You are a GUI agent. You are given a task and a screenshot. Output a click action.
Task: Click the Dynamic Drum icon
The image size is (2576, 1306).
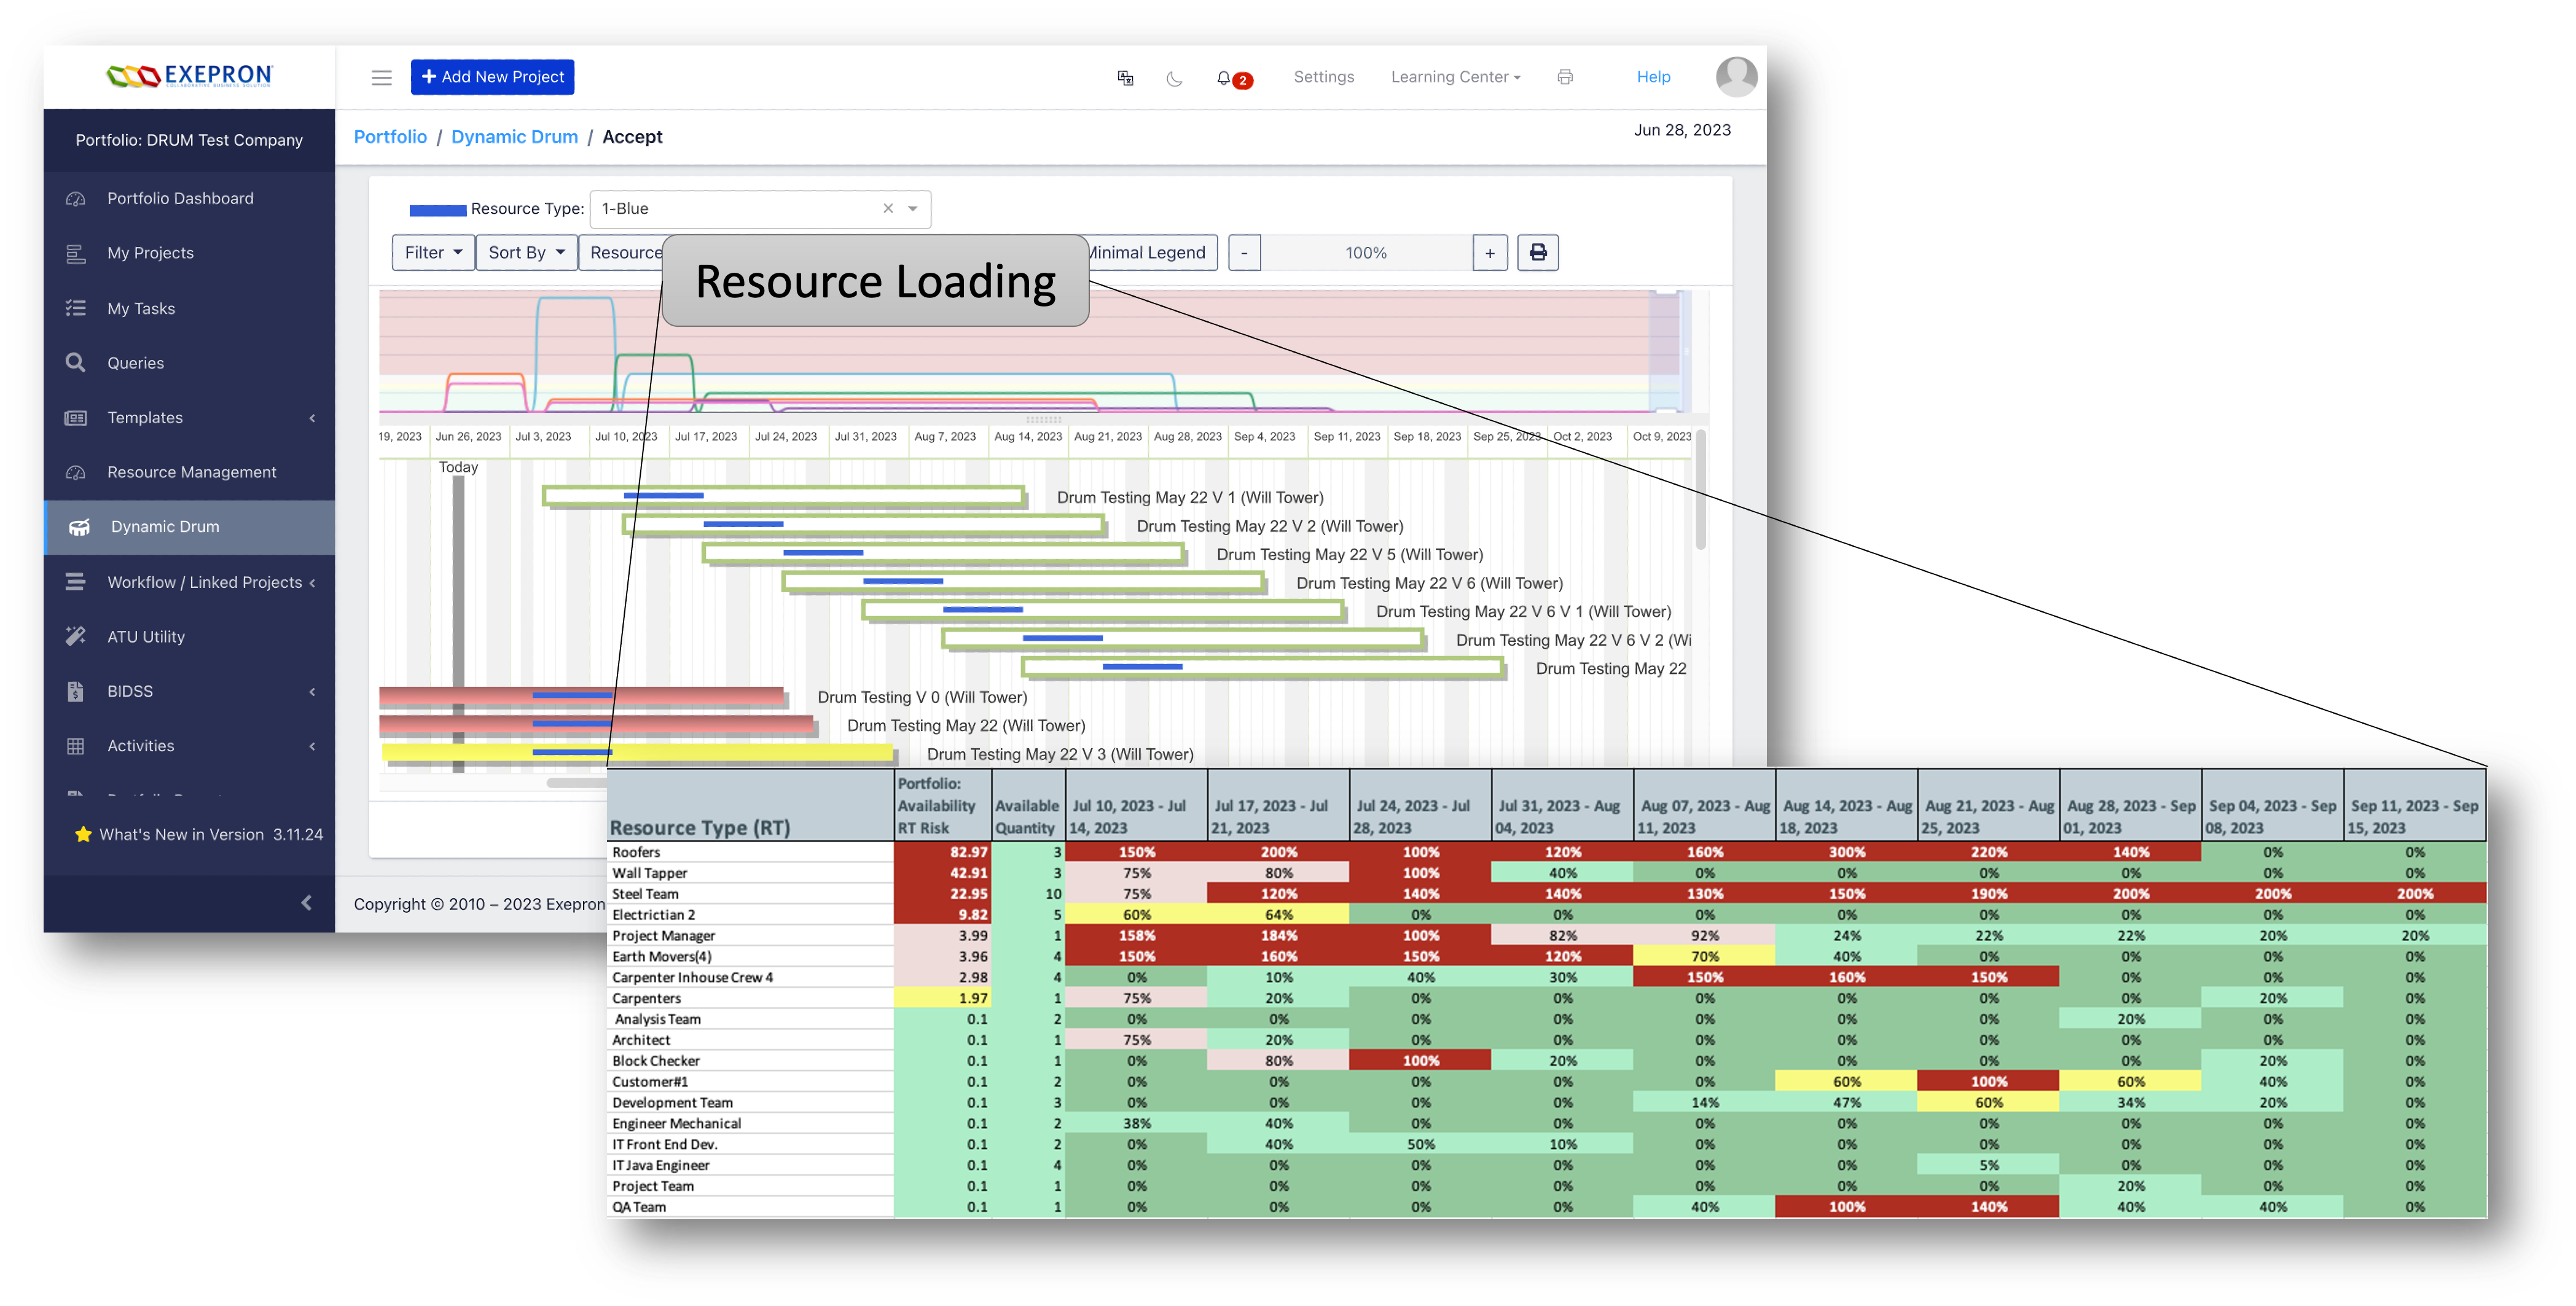click(x=79, y=527)
